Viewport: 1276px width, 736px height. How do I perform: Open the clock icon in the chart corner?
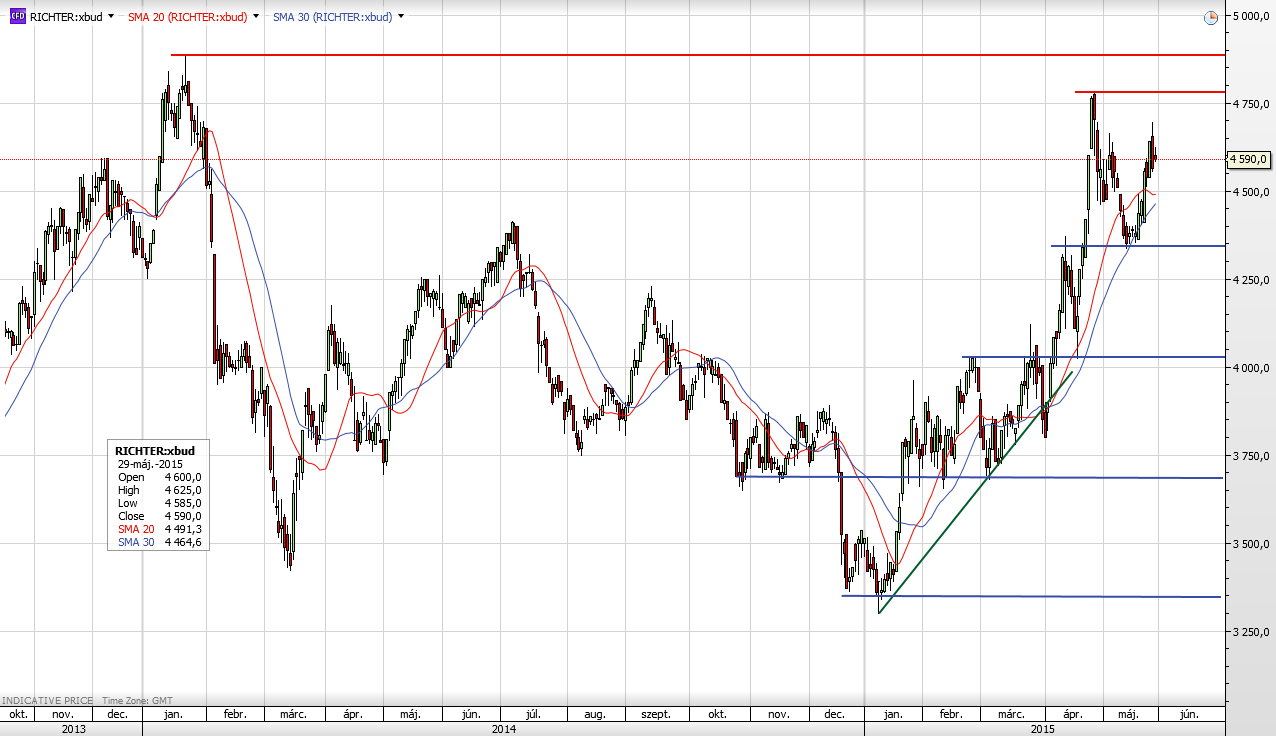(x=1211, y=17)
